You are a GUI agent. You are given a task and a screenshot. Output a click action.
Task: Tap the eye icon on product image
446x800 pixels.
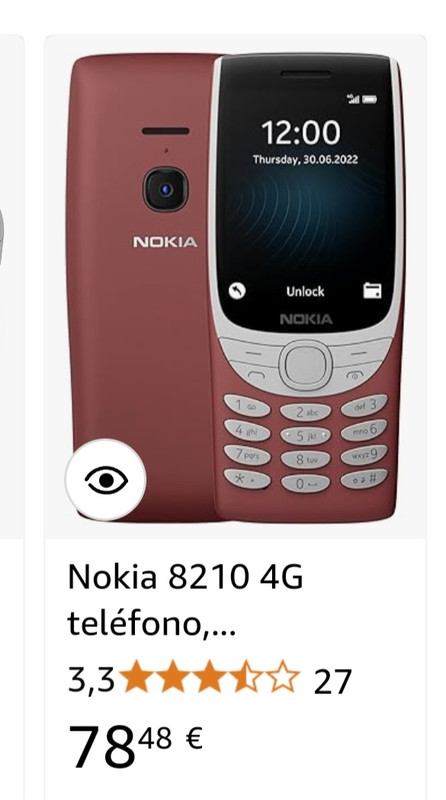click(106, 480)
